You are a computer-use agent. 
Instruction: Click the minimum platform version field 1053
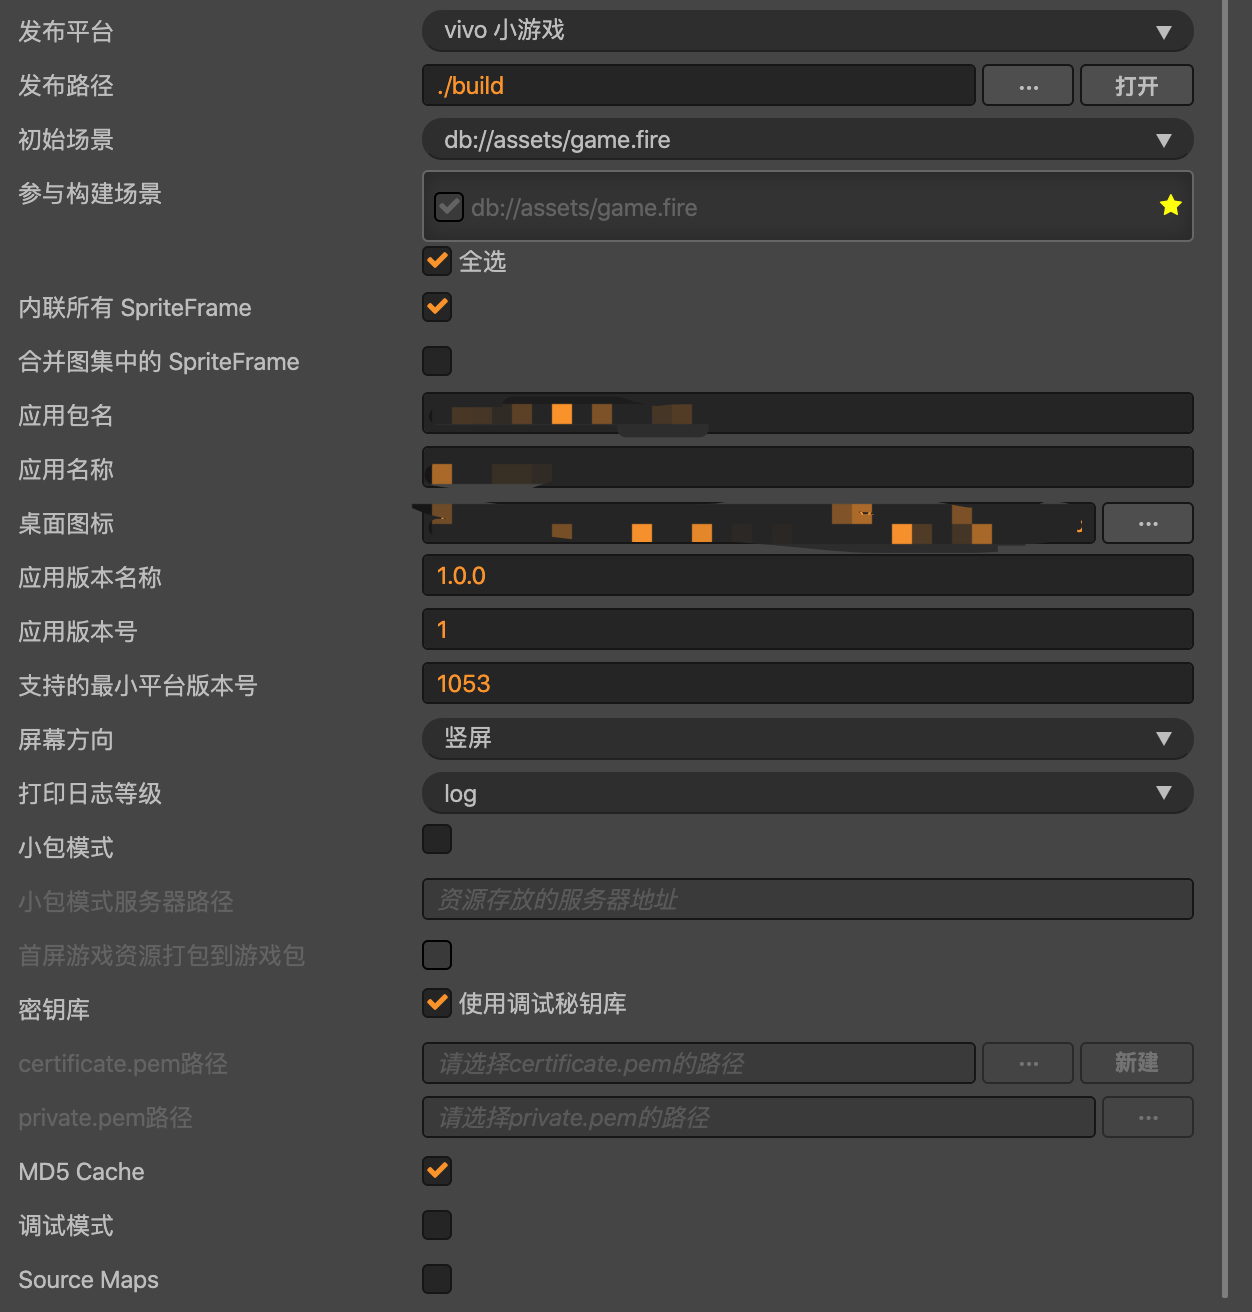tap(807, 684)
